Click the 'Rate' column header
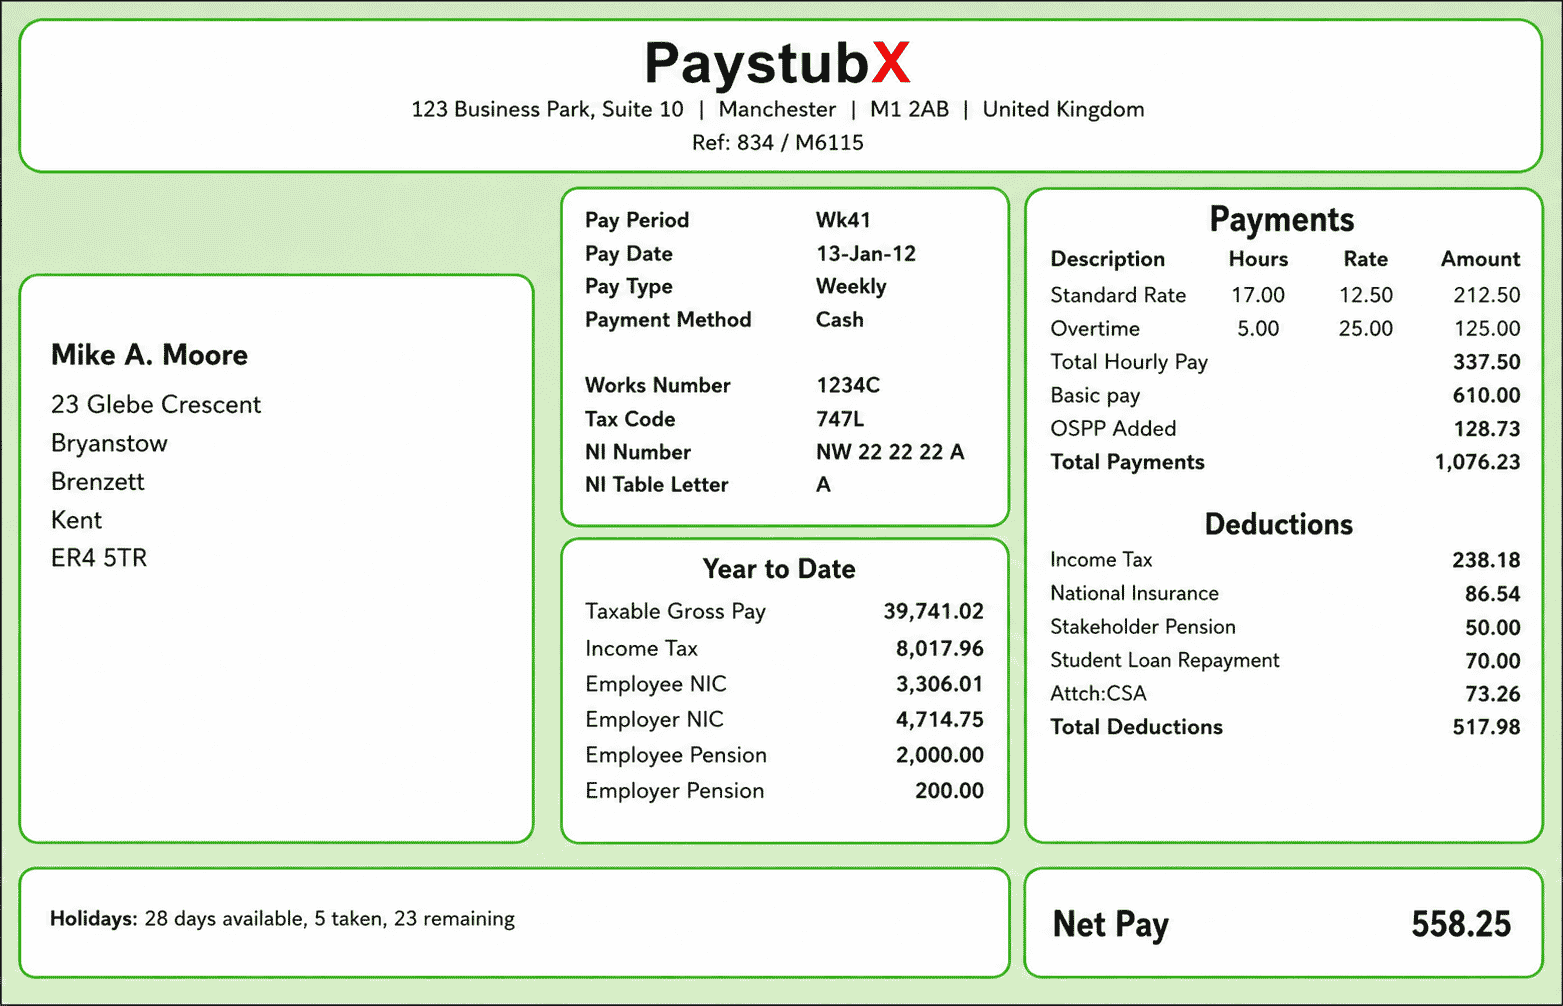The height and width of the screenshot is (1006, 1563). tap(1365, 259)
